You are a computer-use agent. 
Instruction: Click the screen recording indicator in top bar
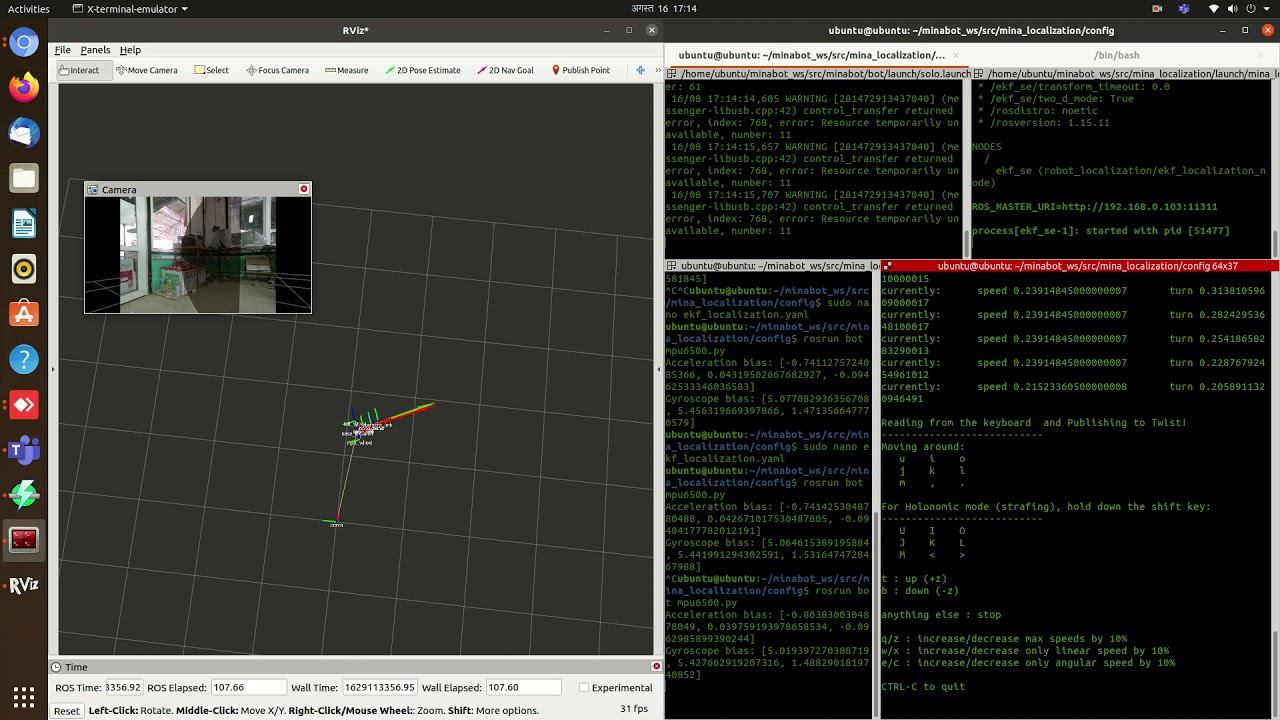(x=1157, y=8)
